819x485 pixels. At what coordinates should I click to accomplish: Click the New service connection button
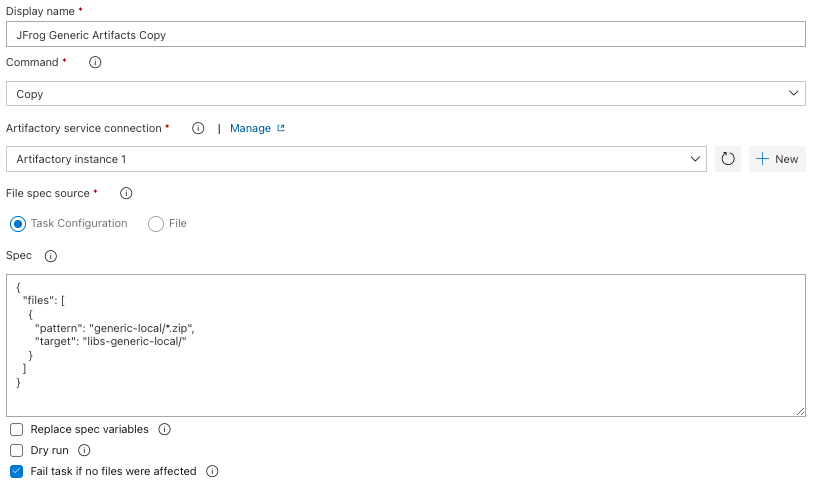click(x=777, y=159)
